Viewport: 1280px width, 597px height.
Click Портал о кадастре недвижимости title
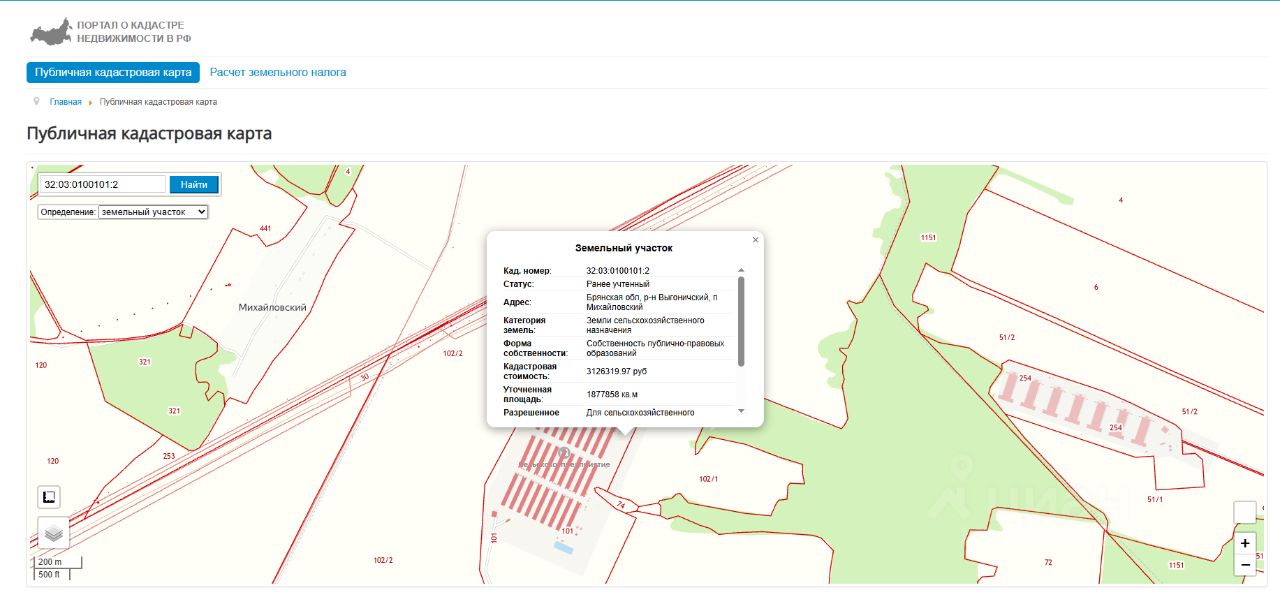tap(134, 31)
